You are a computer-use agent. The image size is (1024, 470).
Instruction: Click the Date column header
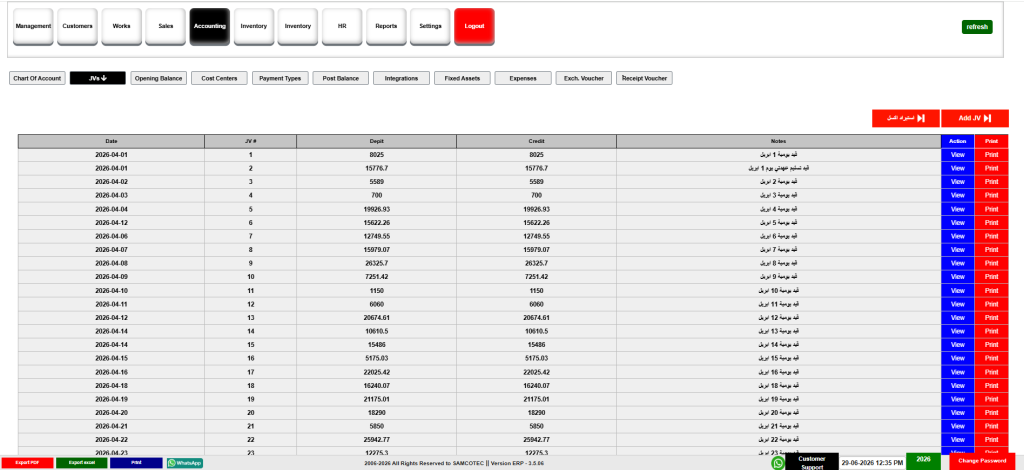111,141
